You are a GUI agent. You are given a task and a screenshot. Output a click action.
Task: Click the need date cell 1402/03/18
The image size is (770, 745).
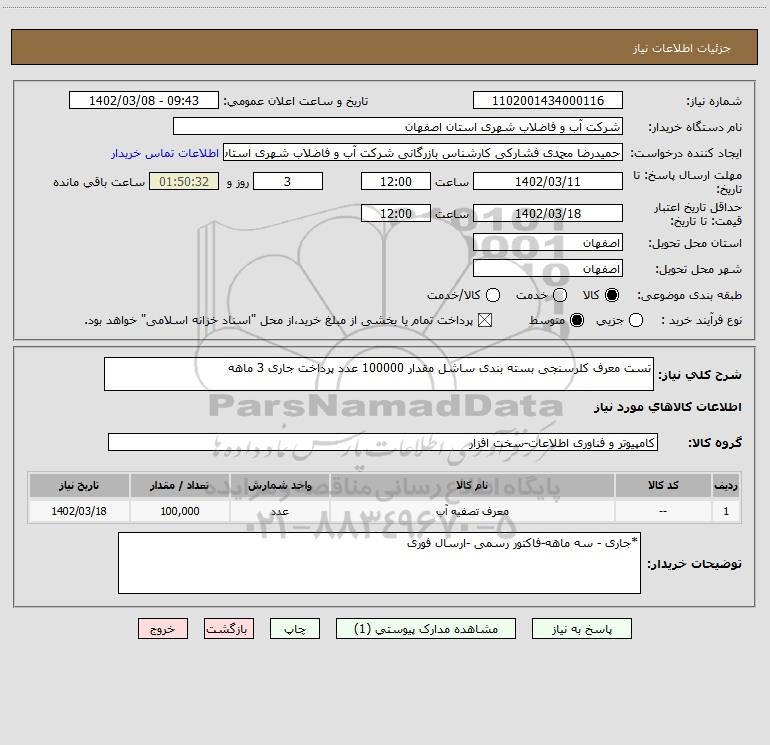coord(79,511)
